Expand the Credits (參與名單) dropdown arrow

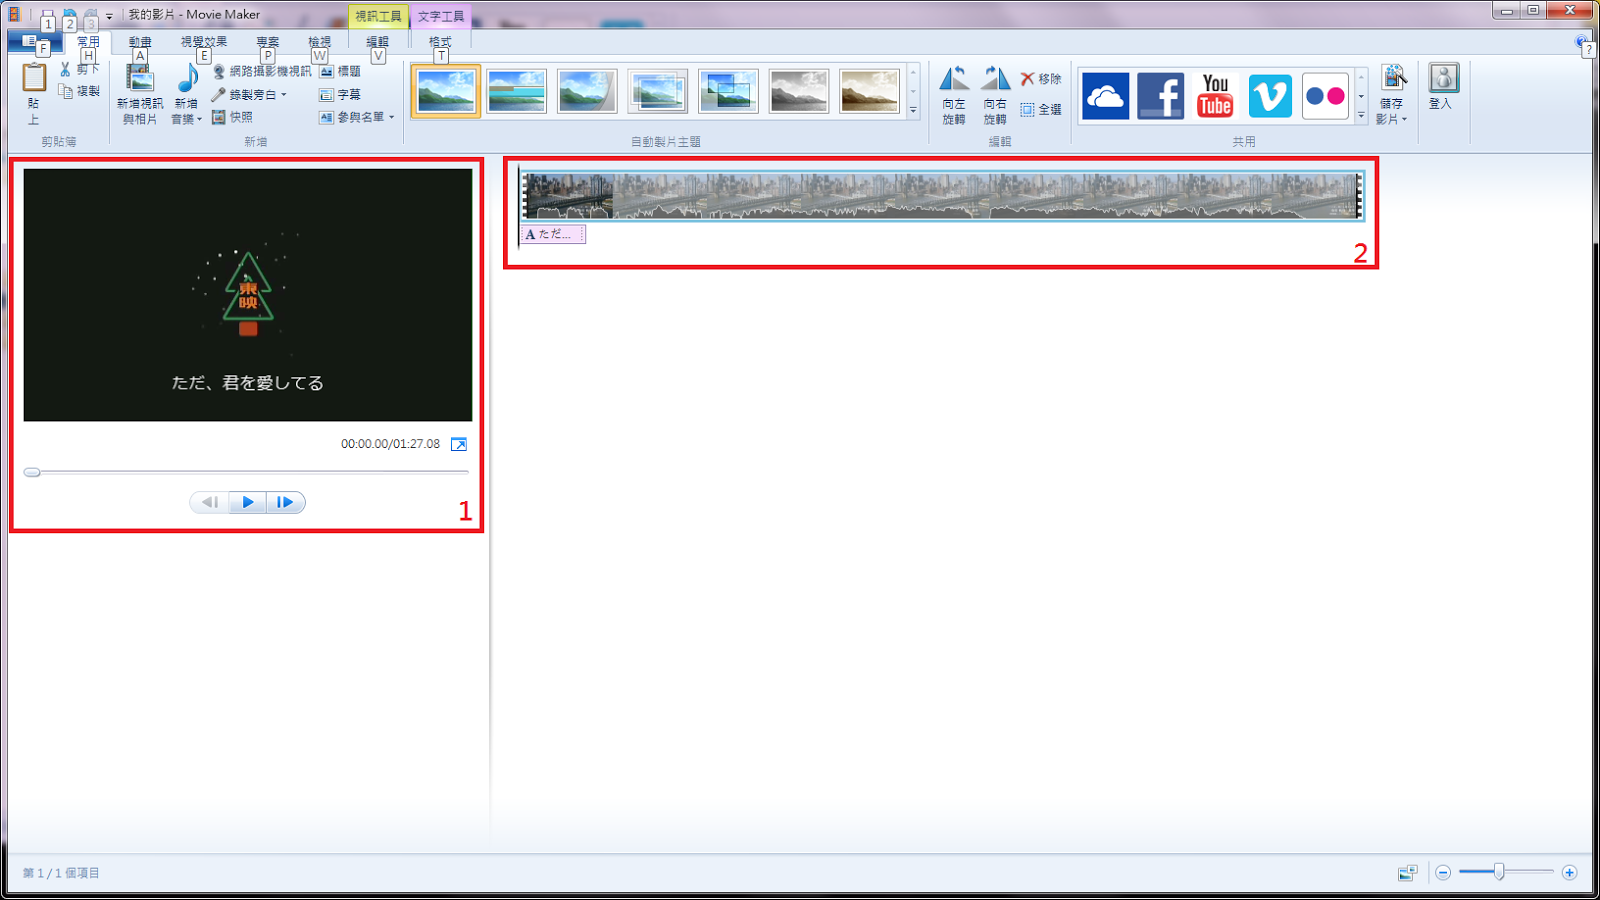[x=391, y=118]
